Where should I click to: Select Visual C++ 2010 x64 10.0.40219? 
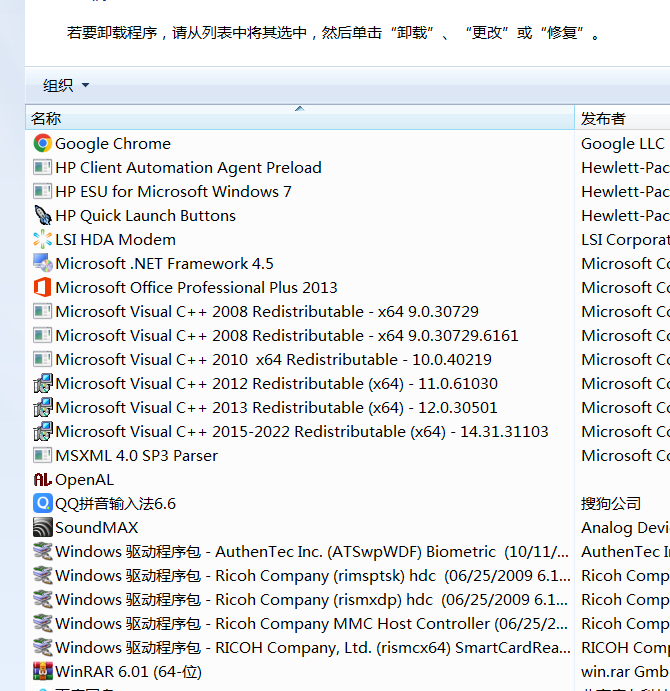(273, 359)
